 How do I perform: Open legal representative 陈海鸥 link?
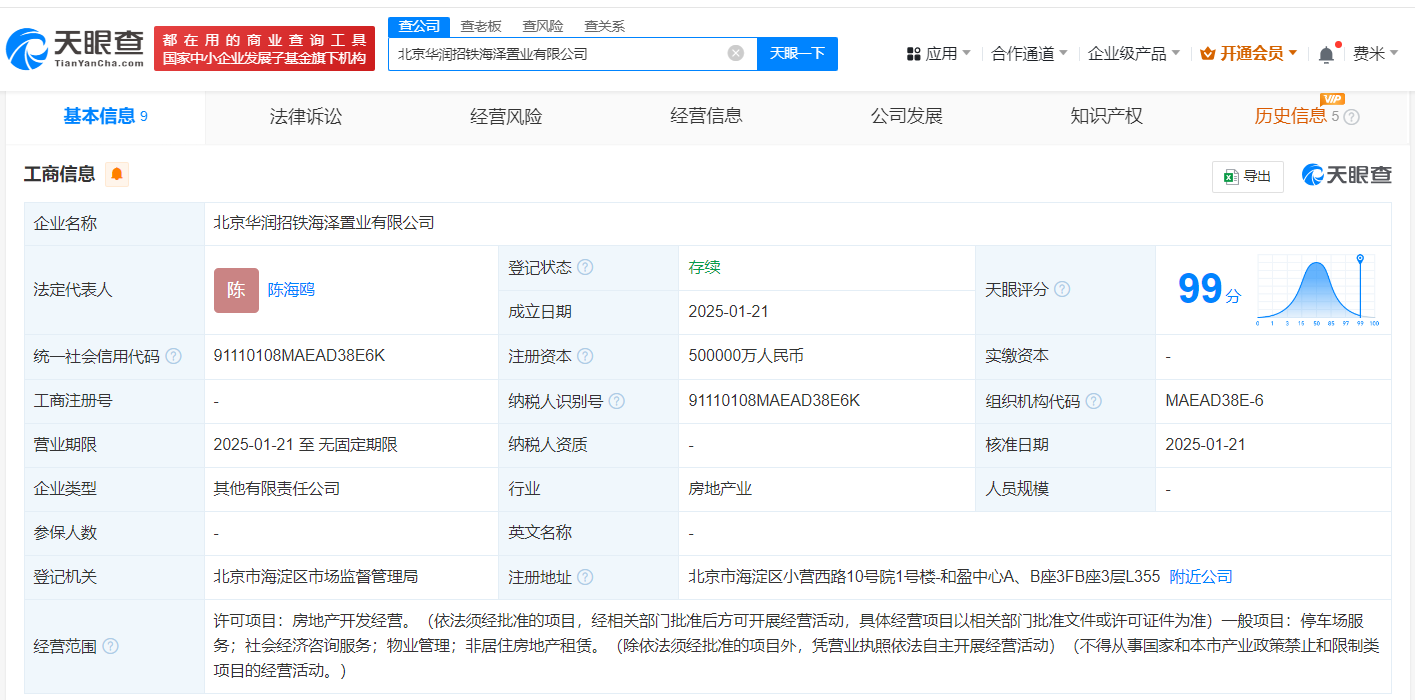[291, 290]
